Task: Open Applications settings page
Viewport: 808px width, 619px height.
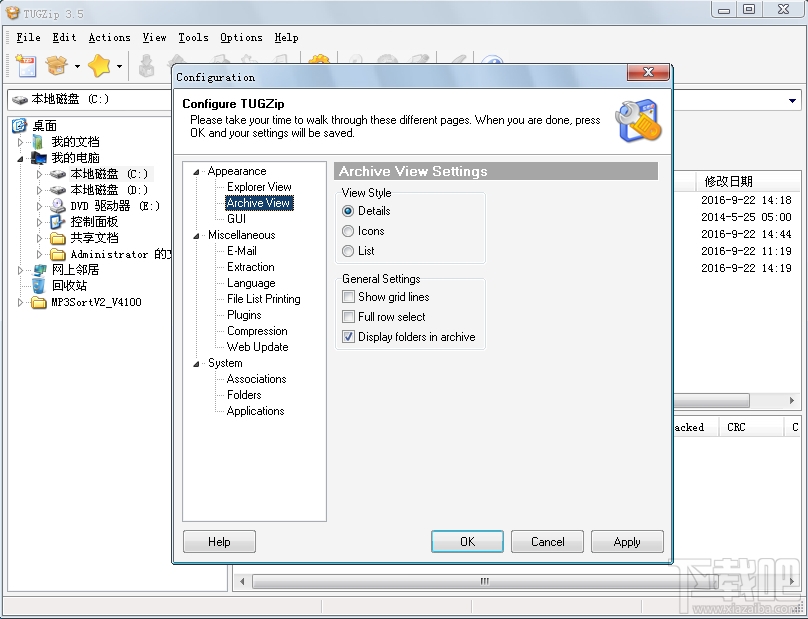Action: coord(255,411)
